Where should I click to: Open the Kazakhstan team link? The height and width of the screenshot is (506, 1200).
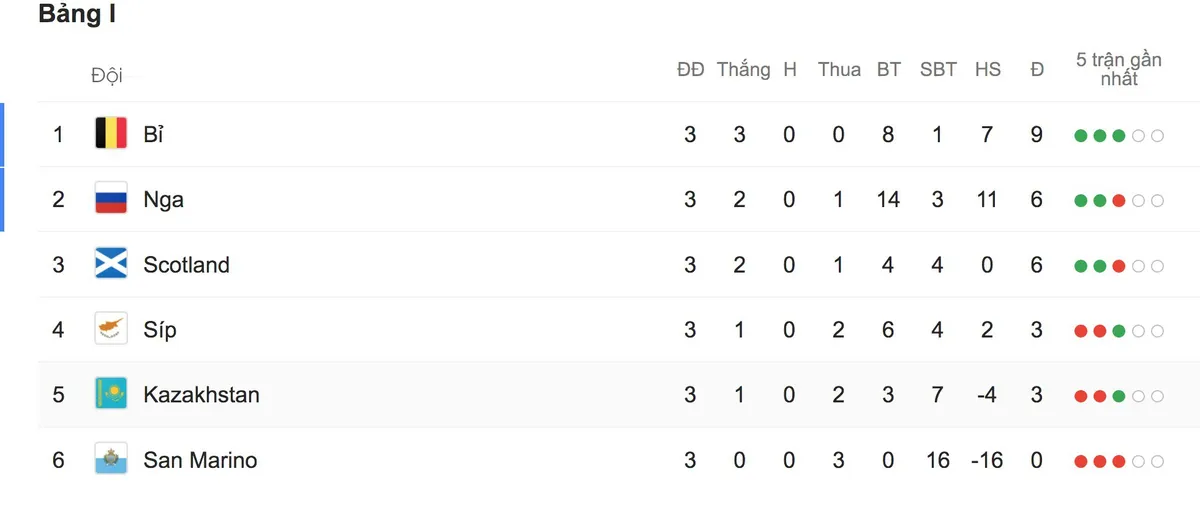201,395
